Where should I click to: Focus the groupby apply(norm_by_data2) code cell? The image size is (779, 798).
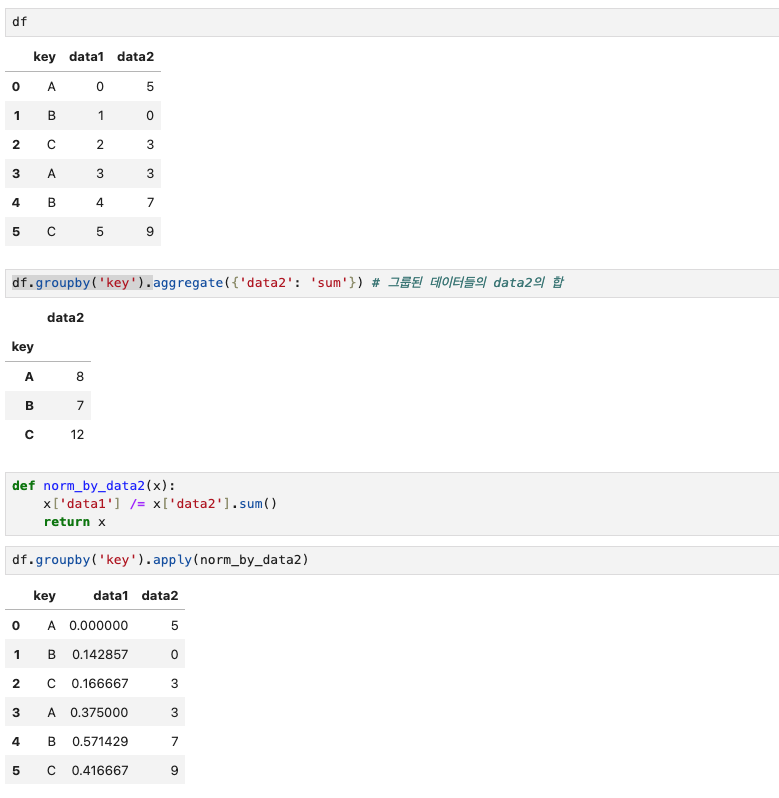pyautogui.click(x=392, y=560)
